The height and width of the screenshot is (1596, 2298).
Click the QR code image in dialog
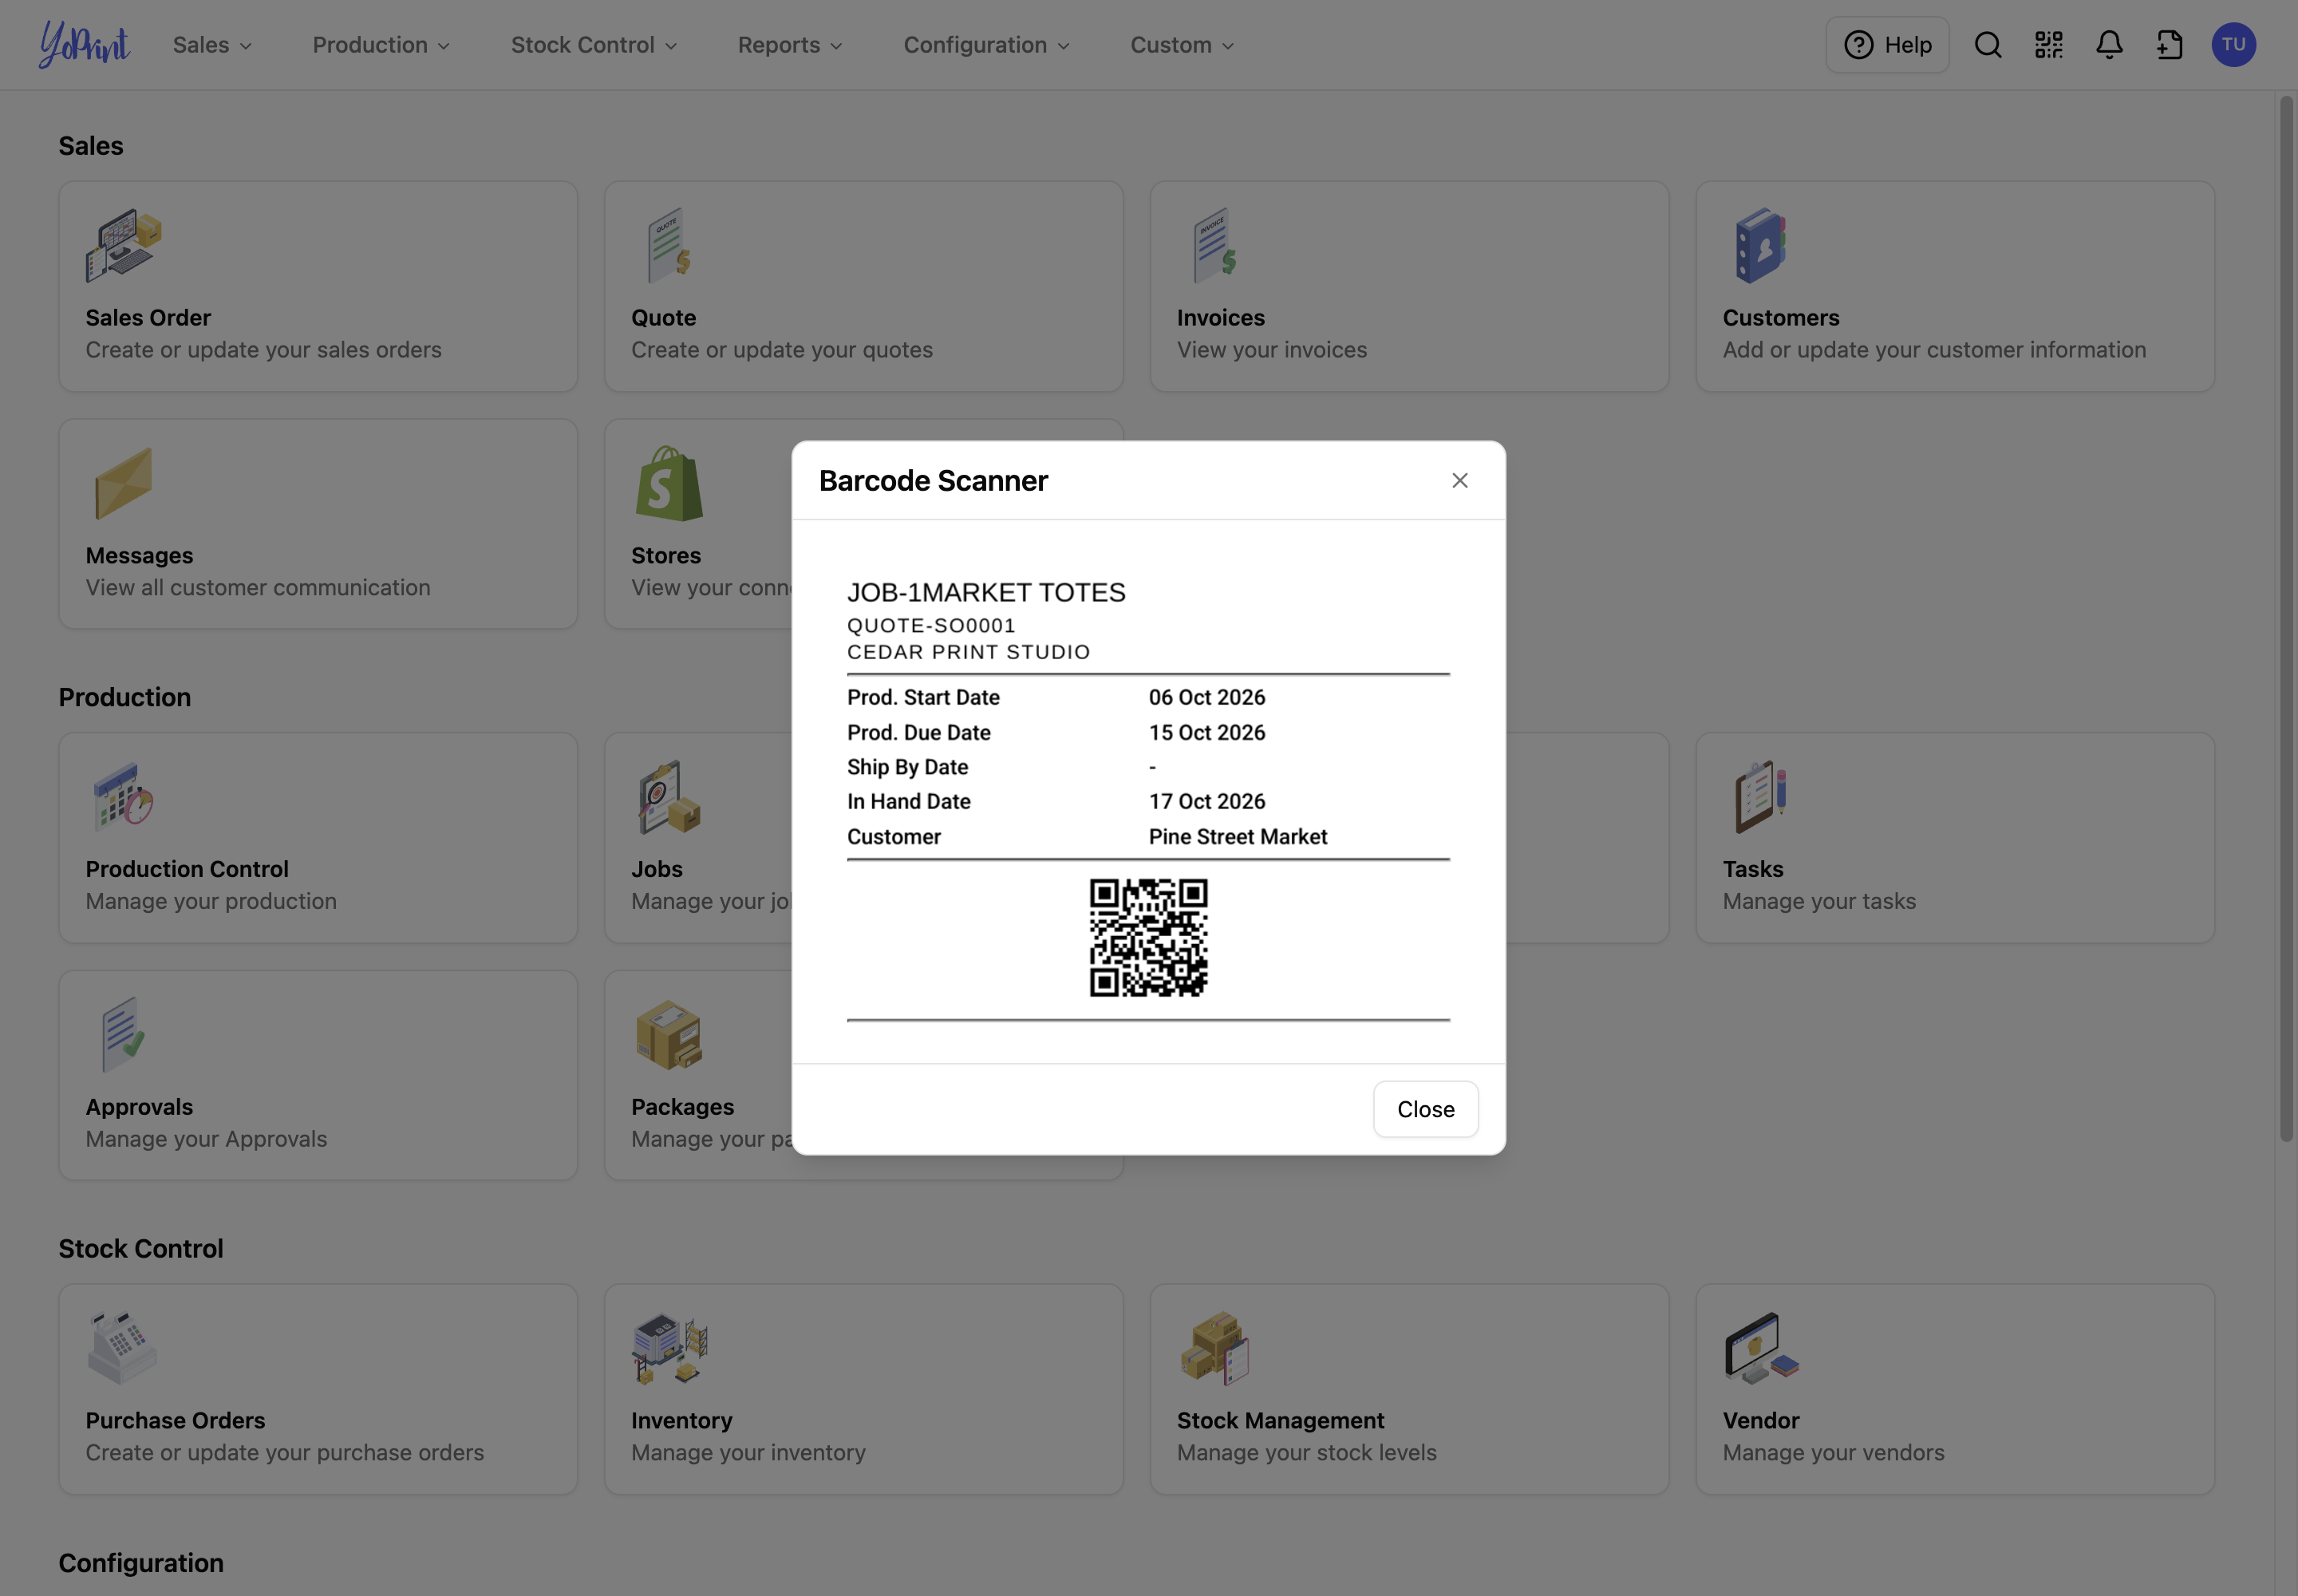(x=1148, y=938)
